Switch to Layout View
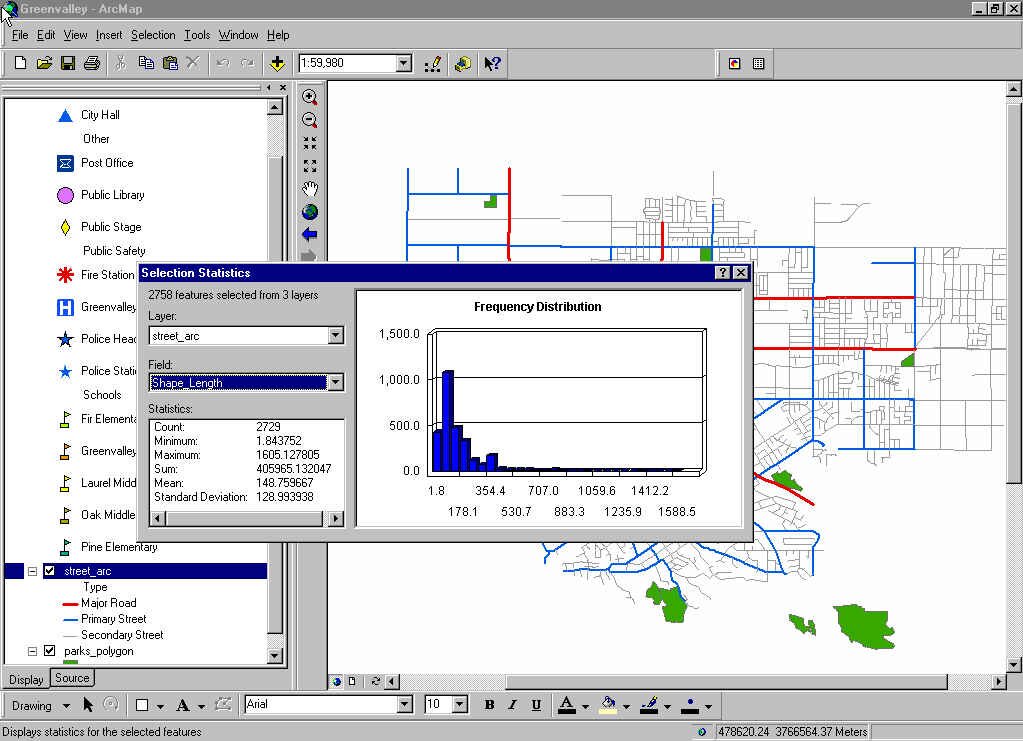This screenshot has width=1023, height=741. pyautogui.click(x=352, y=681)
